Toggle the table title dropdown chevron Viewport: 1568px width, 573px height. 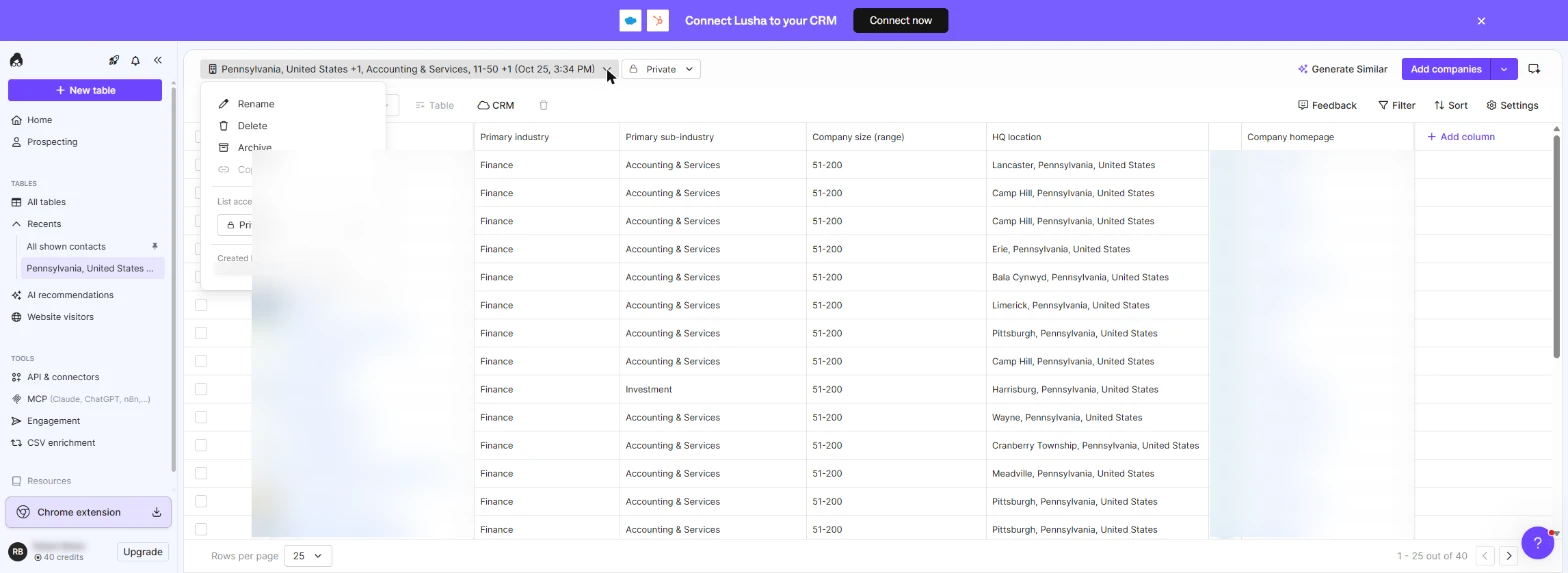(x=607, y=69)
